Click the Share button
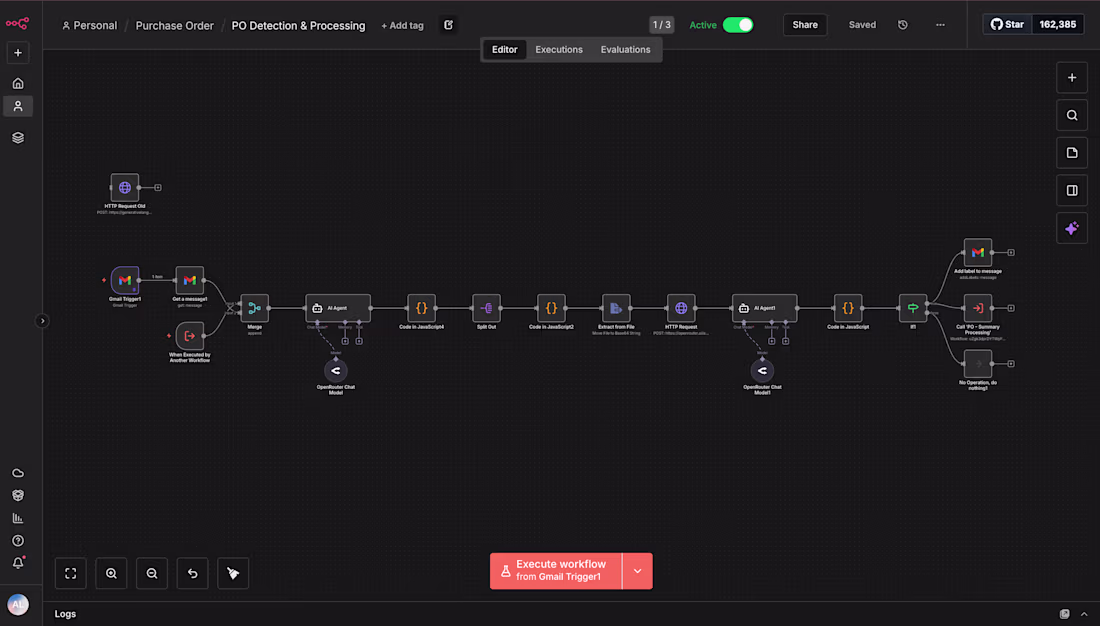The width and height of the screenshot is (1100, 626). coord(804,24)
